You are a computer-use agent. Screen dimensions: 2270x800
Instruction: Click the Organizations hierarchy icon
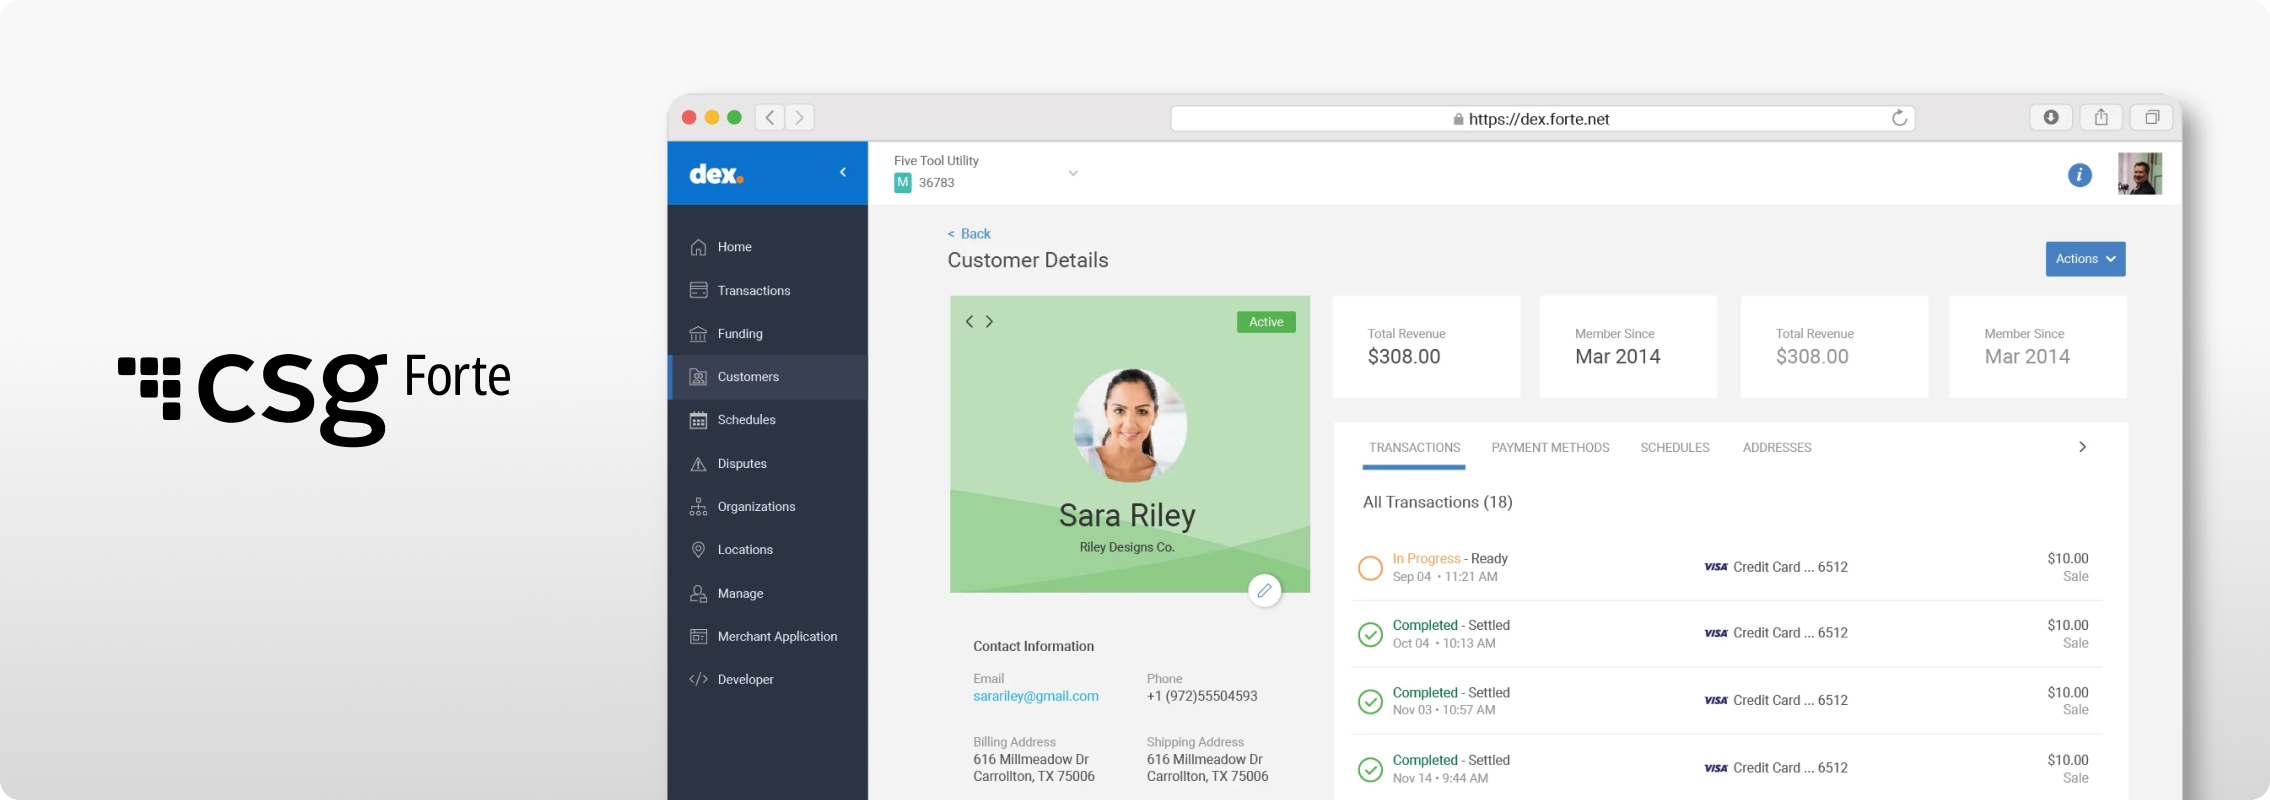[x=699, y=507]
